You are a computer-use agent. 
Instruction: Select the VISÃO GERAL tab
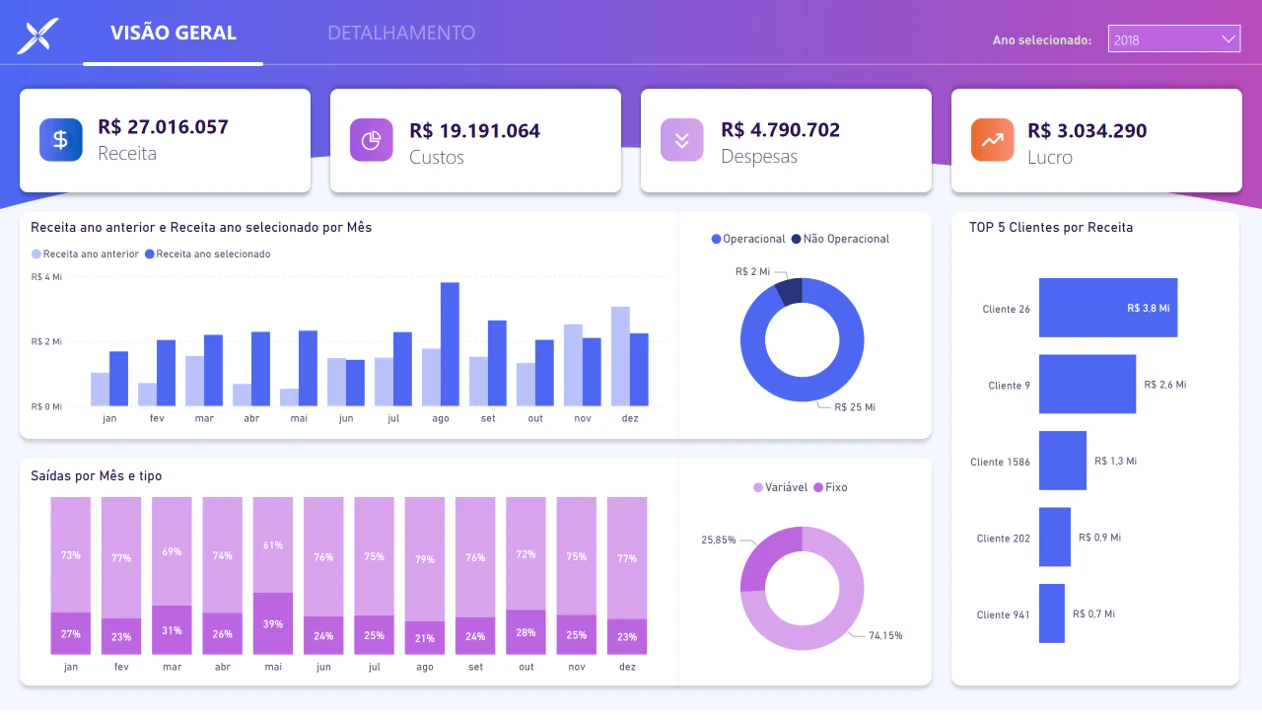coord(173,33)
